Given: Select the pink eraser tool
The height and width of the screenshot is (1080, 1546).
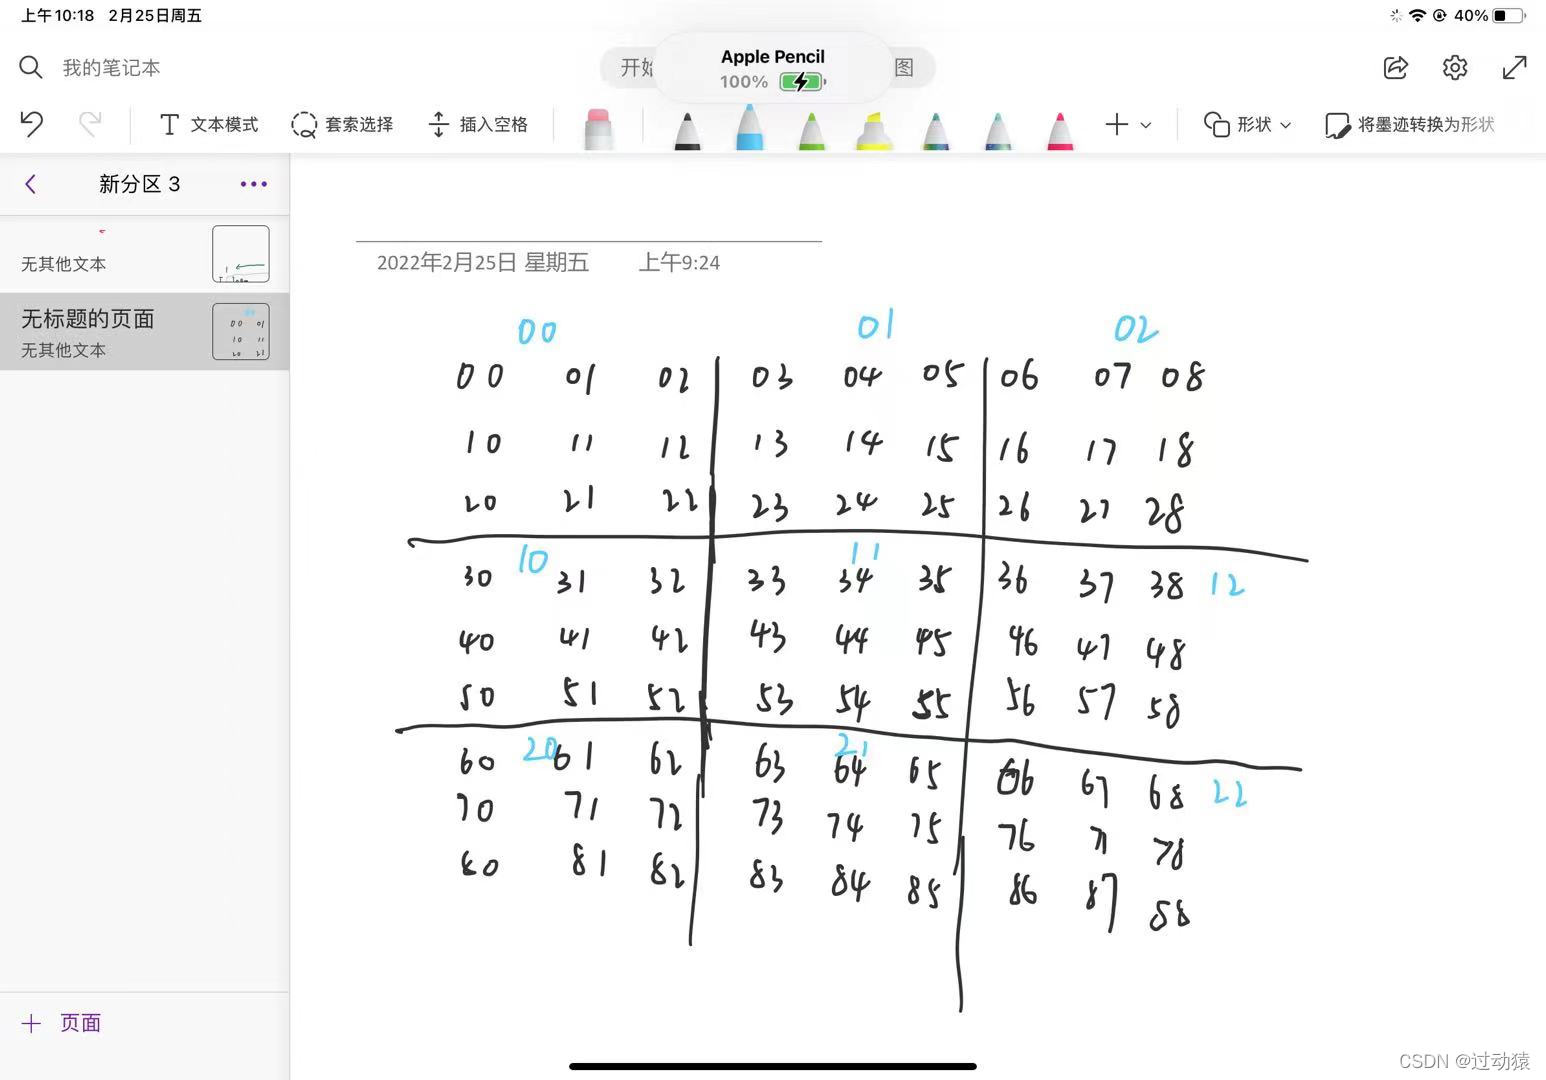Looking at the screenshot, I should click(598, 128).
